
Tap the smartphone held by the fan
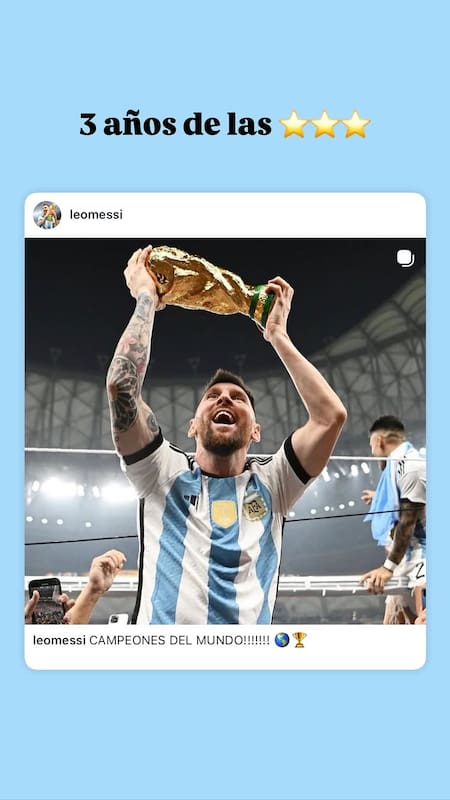46,601
